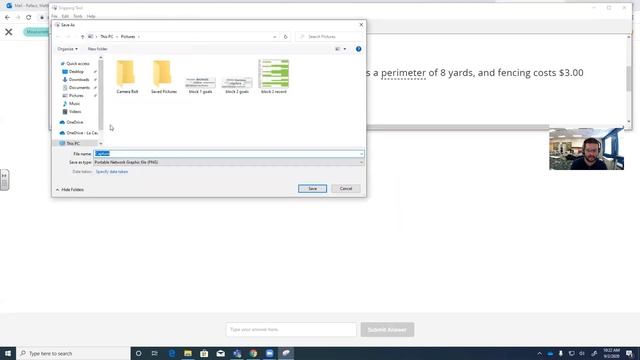Open Snipping Tool Help menu
The height and width of the screenshot is (360, 640).
[x=91, y=16]
